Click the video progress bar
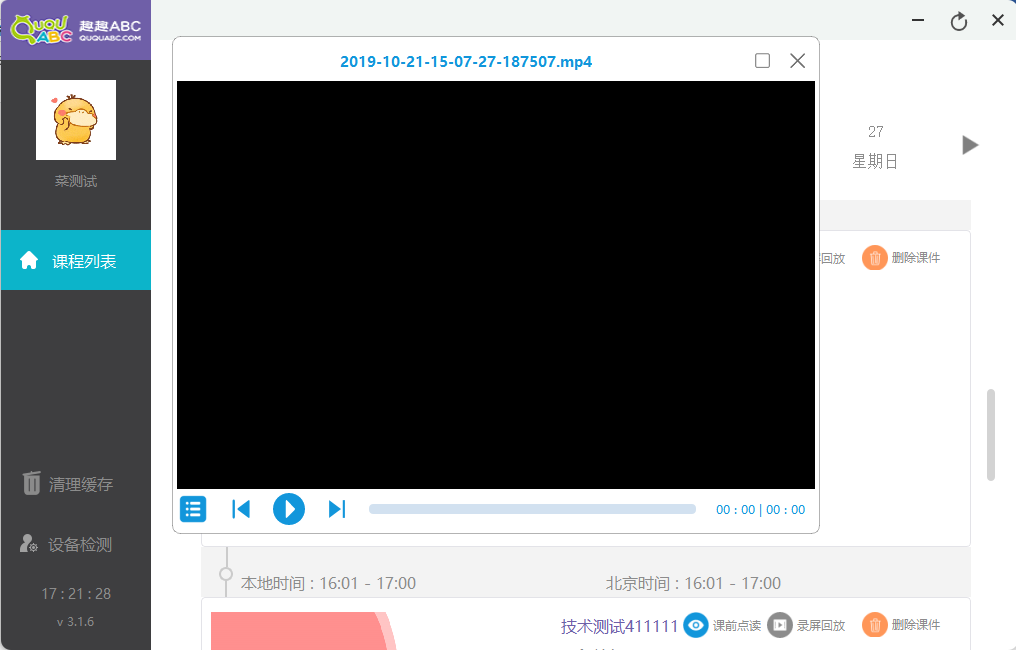The height and width of the screenshot is (650, 1016). click(532, 509)
